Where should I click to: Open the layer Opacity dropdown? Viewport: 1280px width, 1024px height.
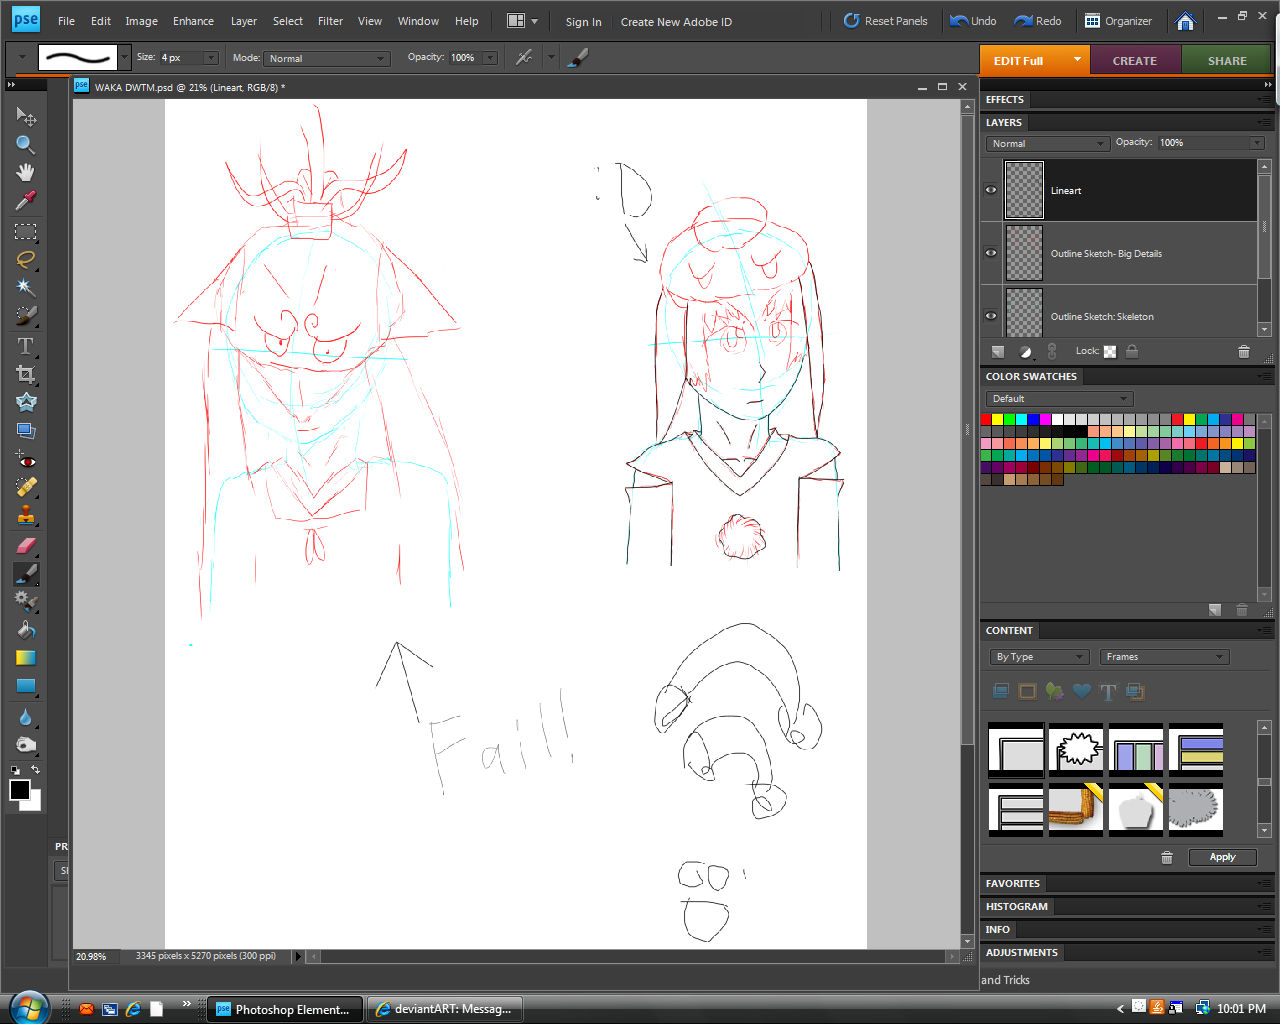click(x=1258, y=143)
